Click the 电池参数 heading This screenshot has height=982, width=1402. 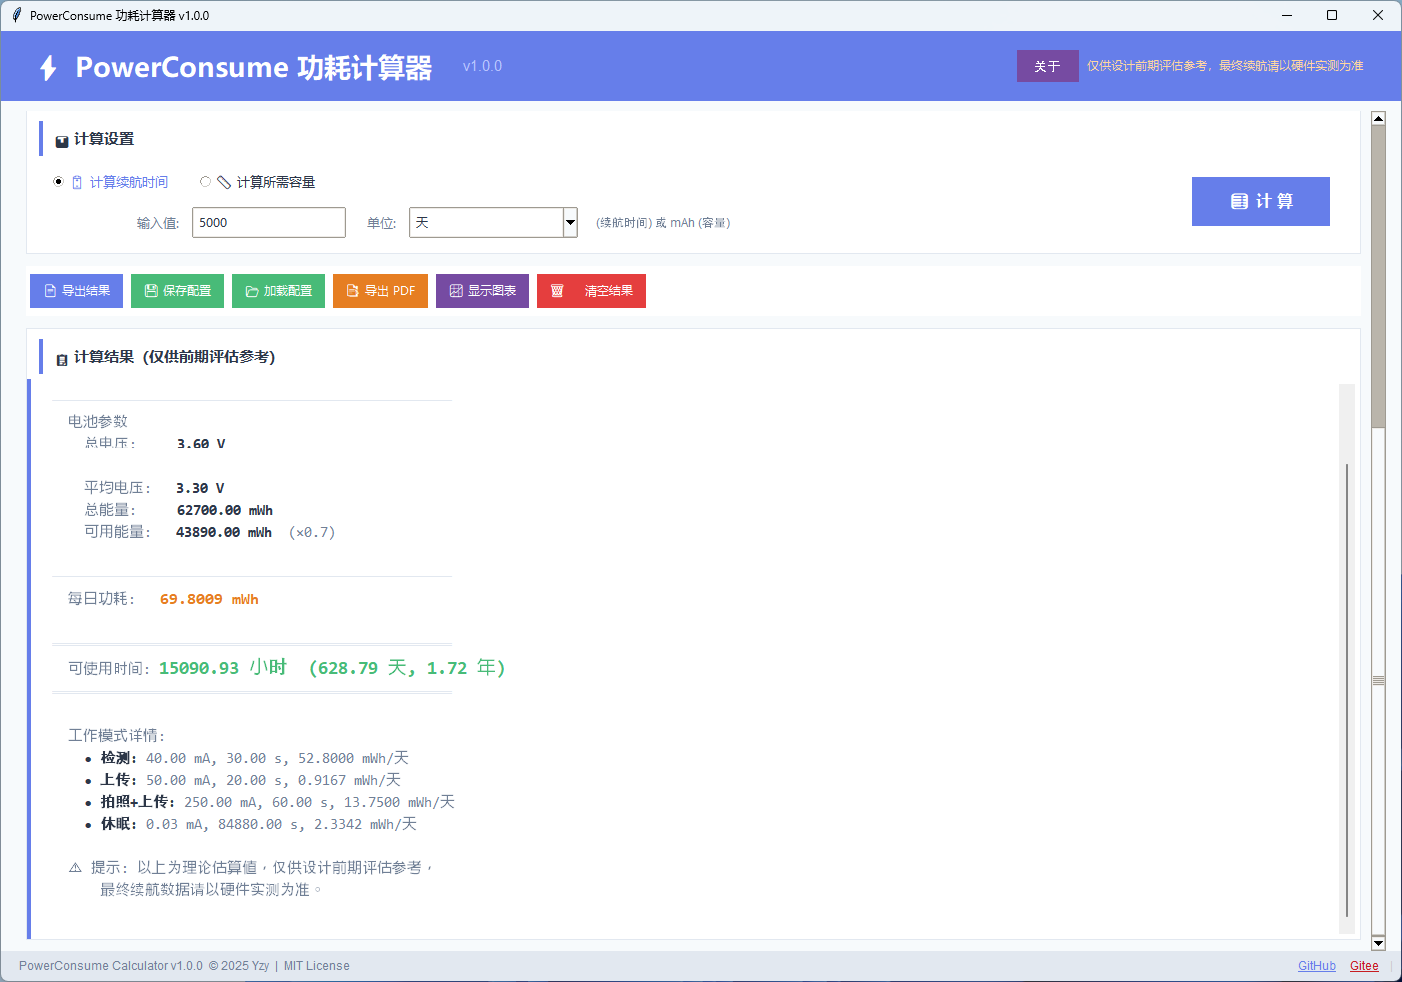[98, 421]
